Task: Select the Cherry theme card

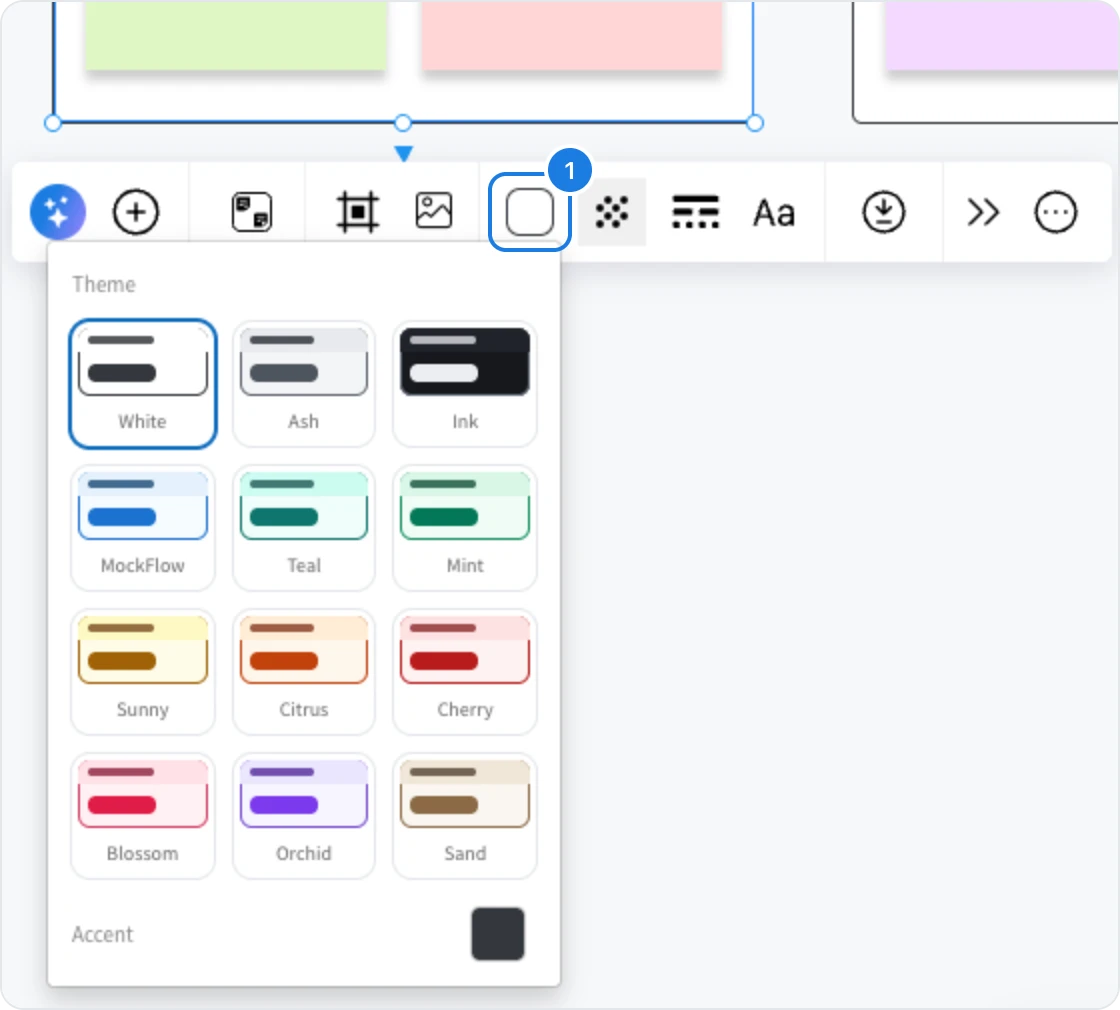Action: click(464, 672)
